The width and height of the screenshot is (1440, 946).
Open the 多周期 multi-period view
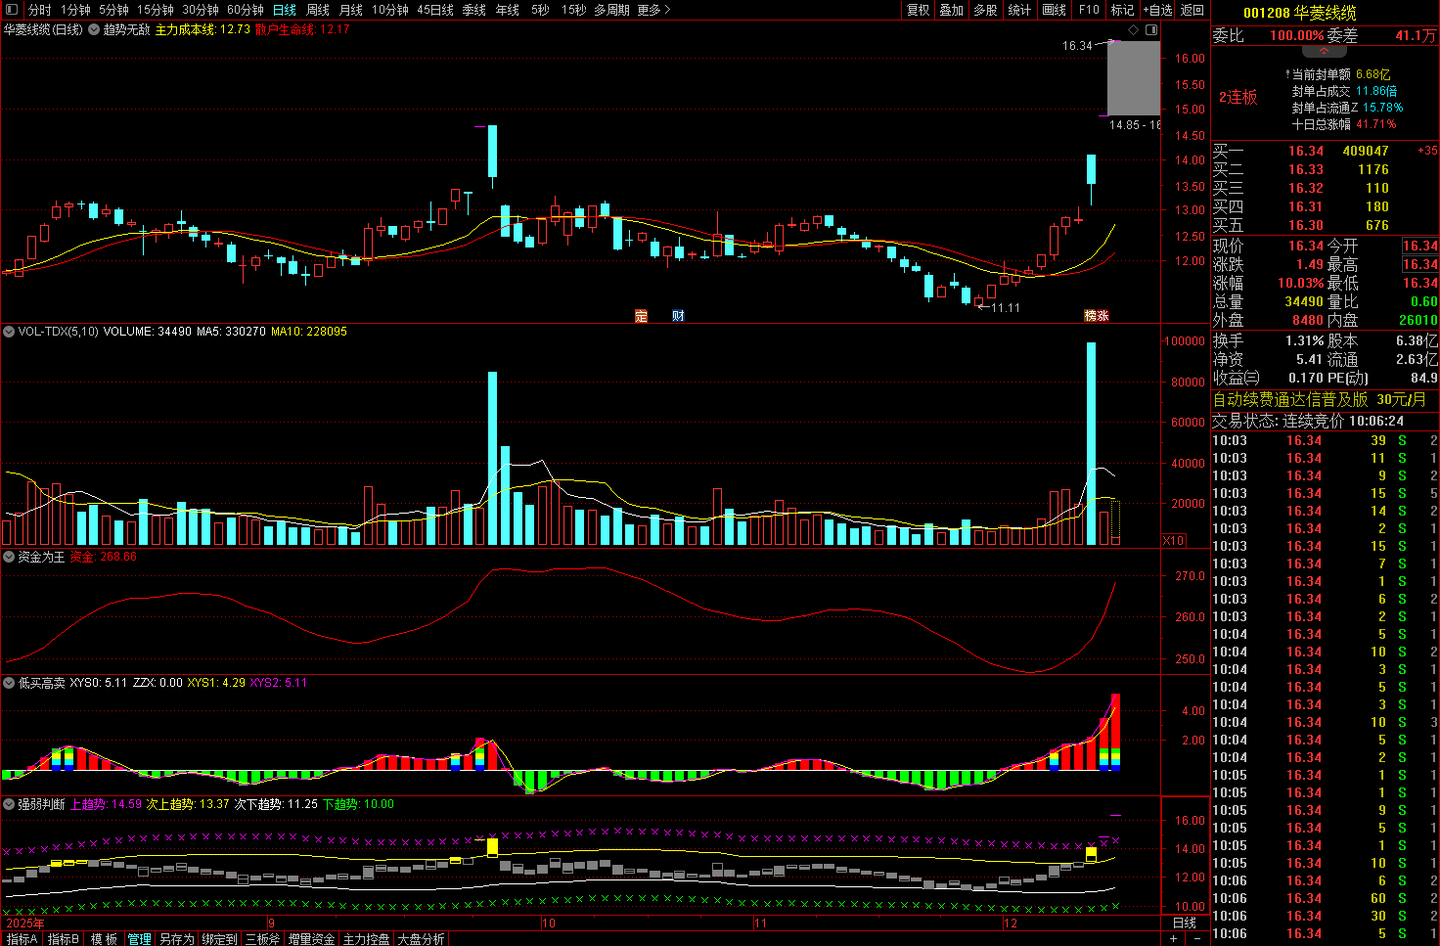[612, 10]
